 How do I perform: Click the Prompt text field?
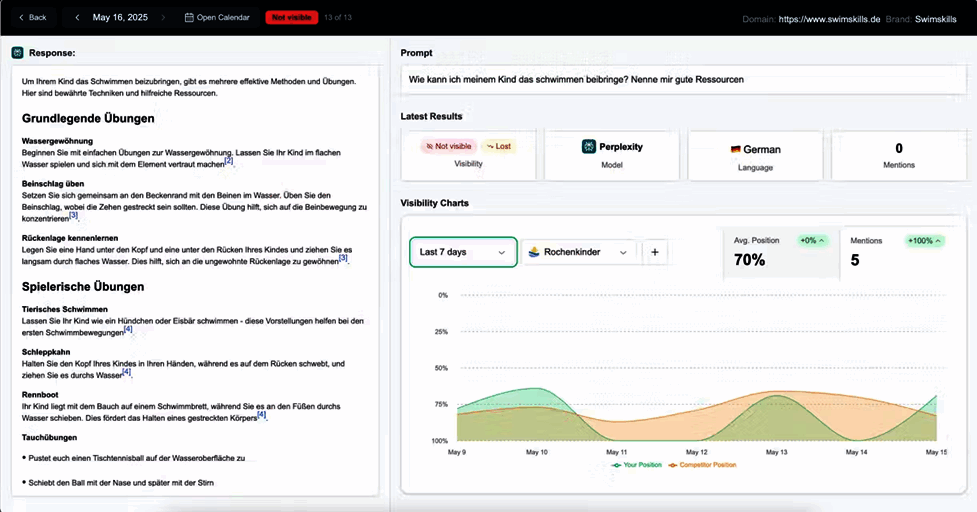pyautogui.click(x=683, y=79)
